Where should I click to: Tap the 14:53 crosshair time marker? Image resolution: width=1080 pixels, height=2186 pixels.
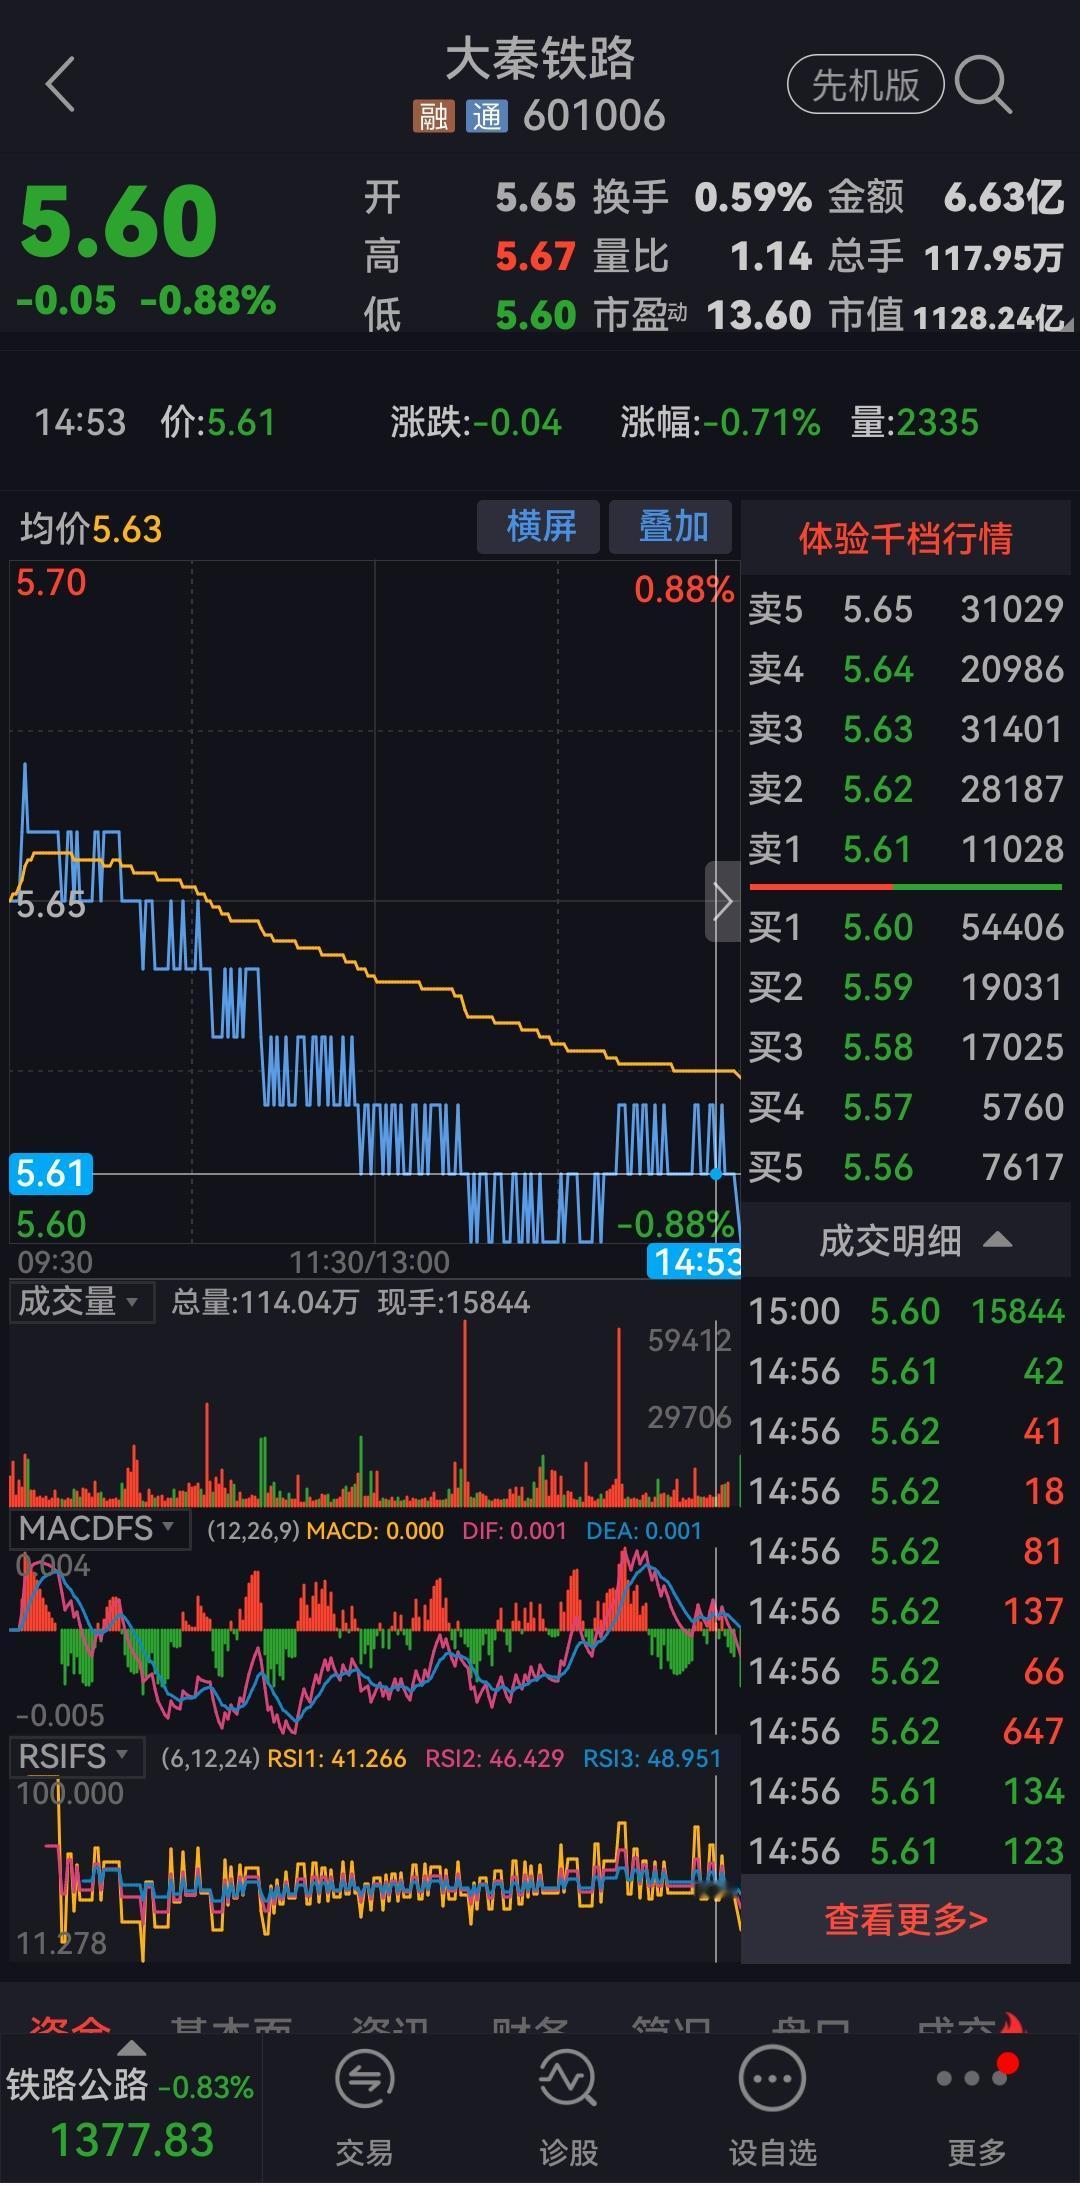(694, 1262)
